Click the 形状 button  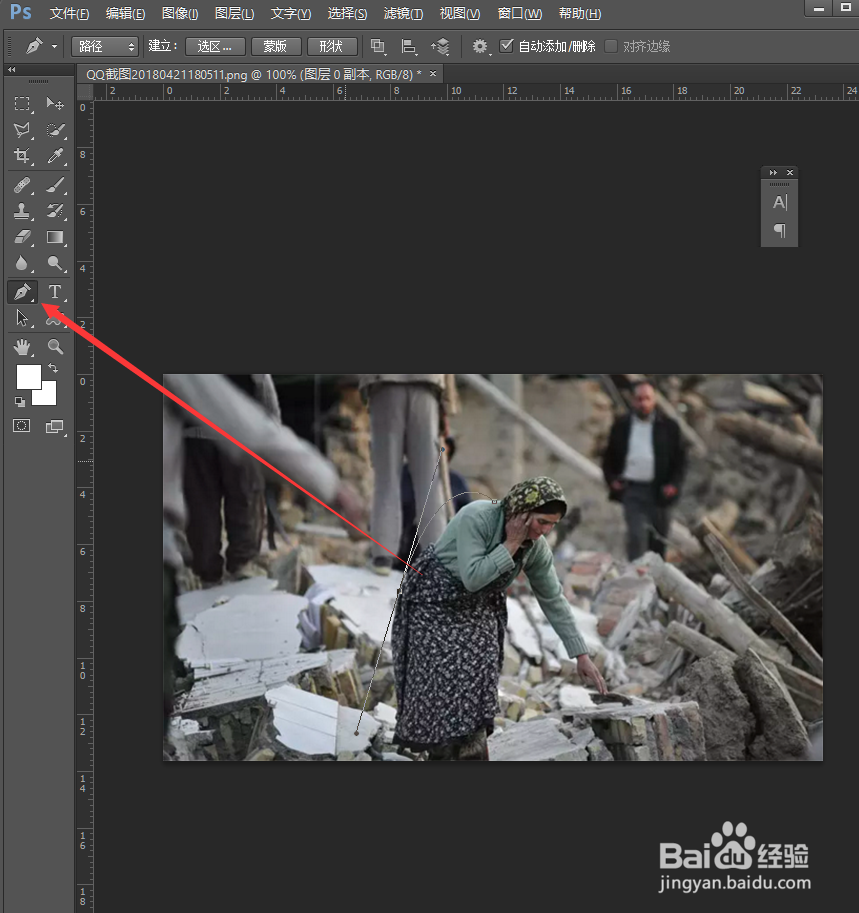[x=331, y=46]
